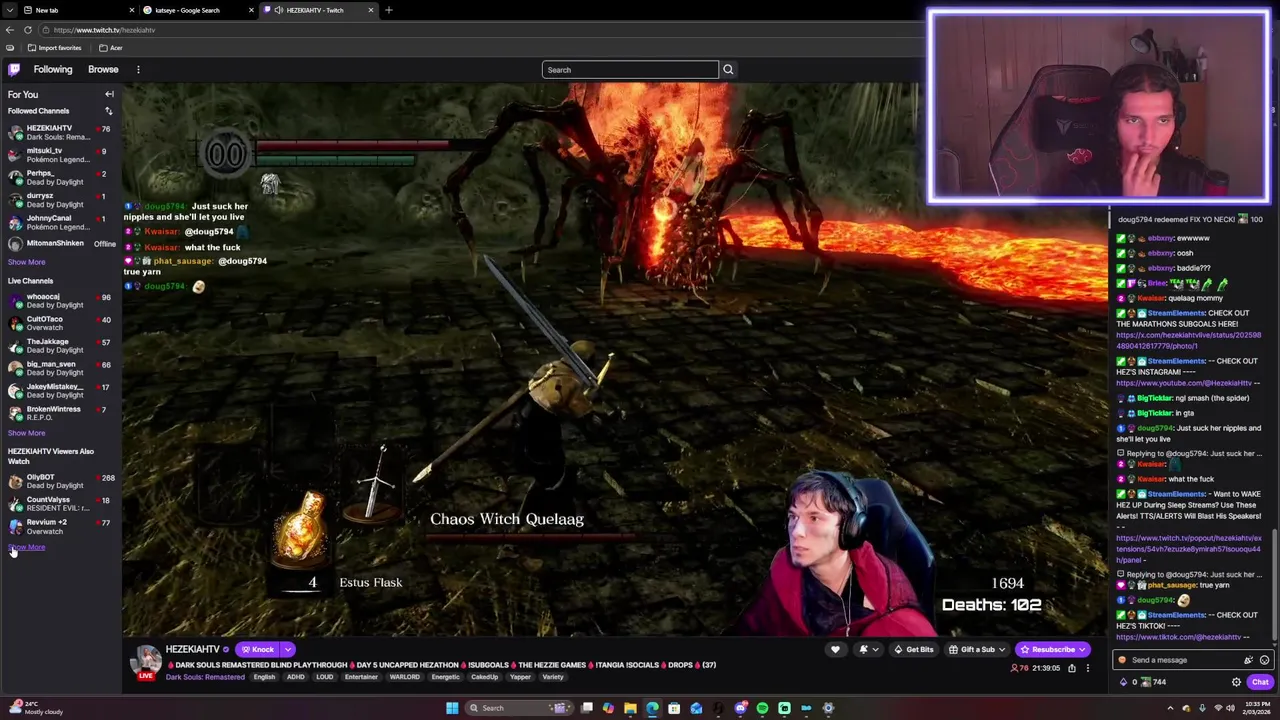Open the Import favorites bookmark

click(55, 48)
